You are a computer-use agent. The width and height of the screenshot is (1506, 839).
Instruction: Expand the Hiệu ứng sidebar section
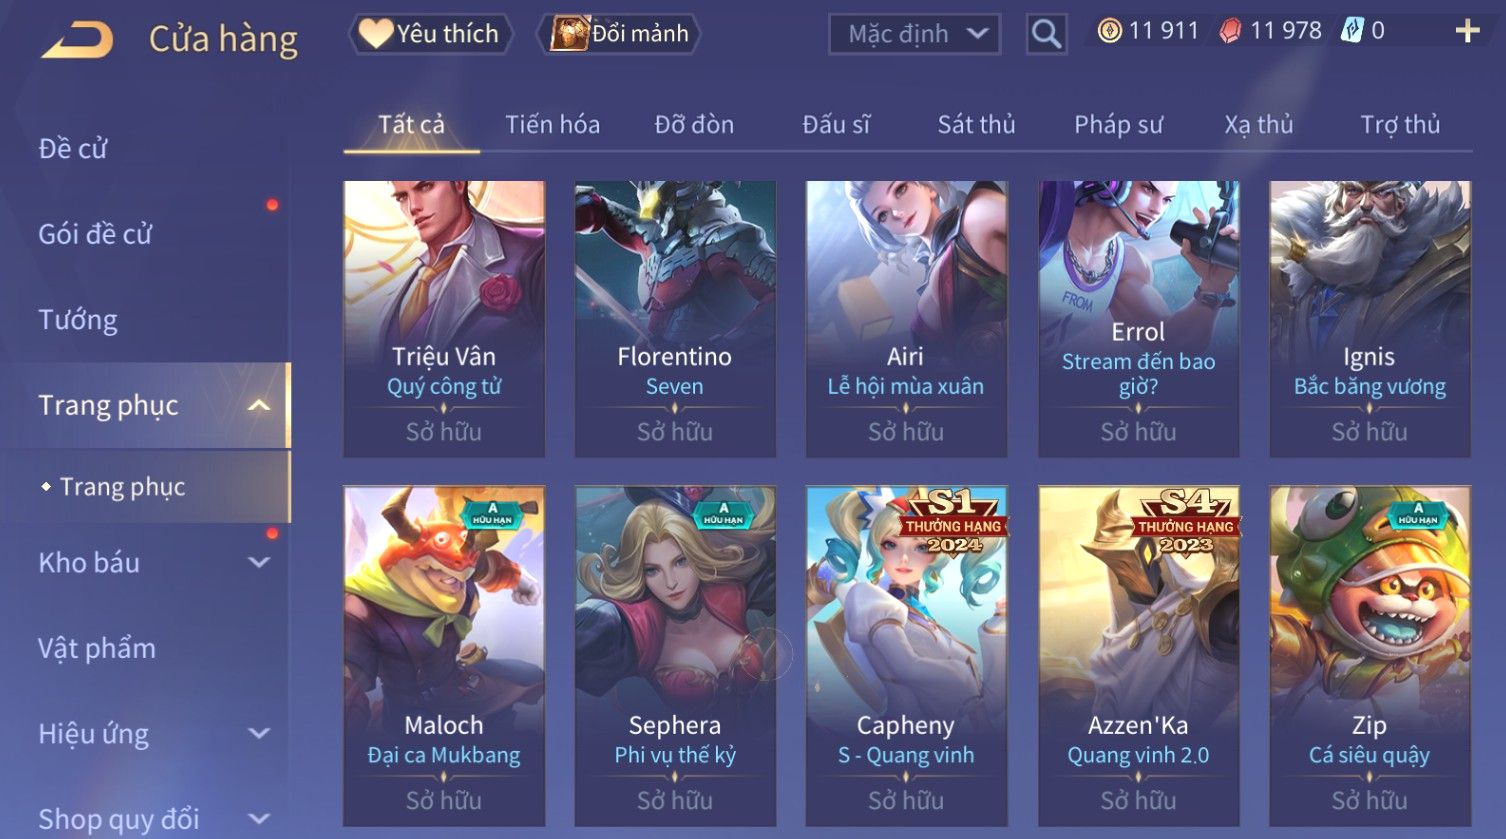click(x=259, y=733)
